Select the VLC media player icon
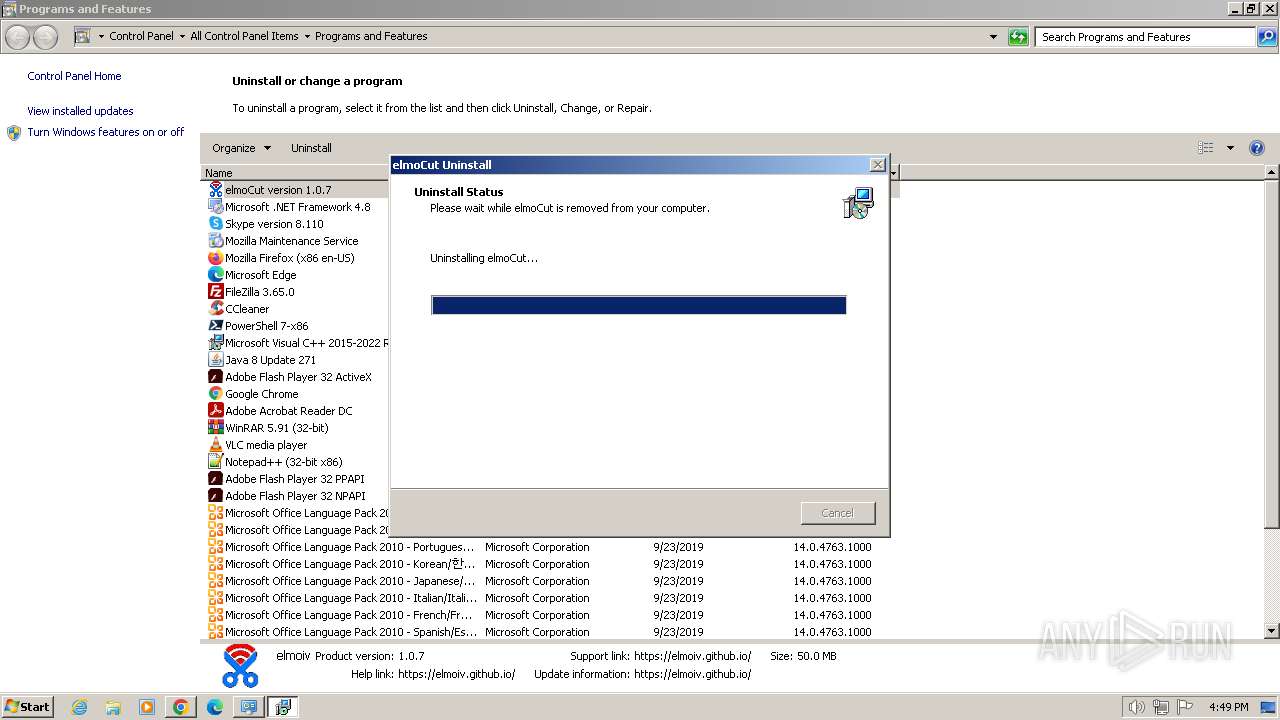This screenshot has width=1280, height=720. 215,445
